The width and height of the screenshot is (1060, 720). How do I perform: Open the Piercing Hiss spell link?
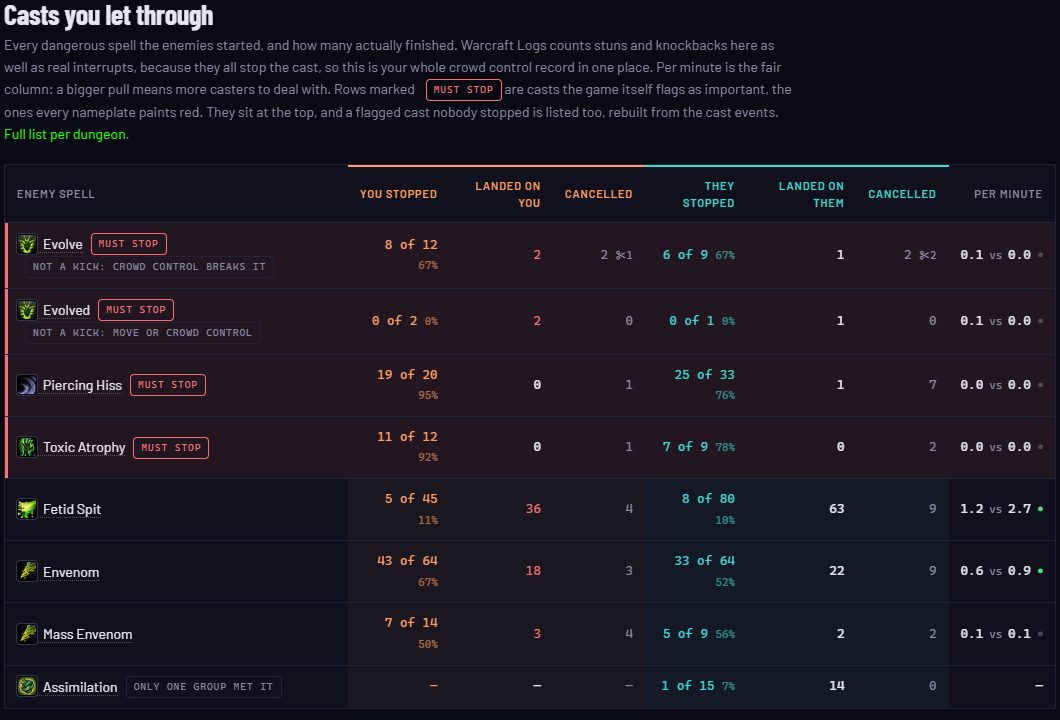point(82,385)
